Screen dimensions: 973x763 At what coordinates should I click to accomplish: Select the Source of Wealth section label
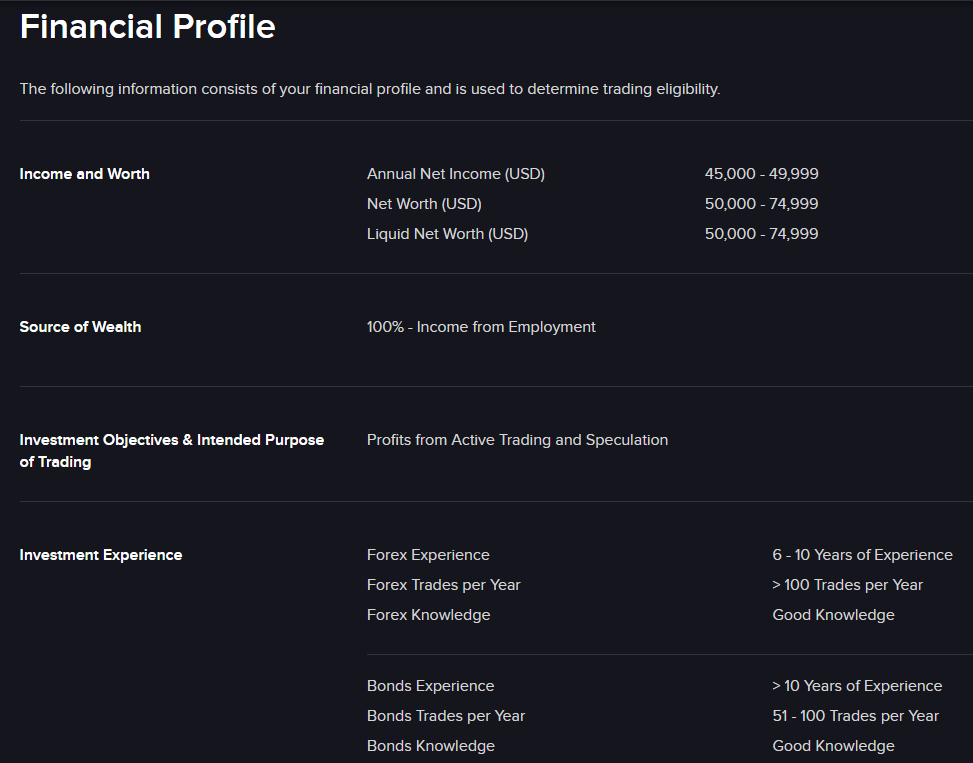point(80,326)
